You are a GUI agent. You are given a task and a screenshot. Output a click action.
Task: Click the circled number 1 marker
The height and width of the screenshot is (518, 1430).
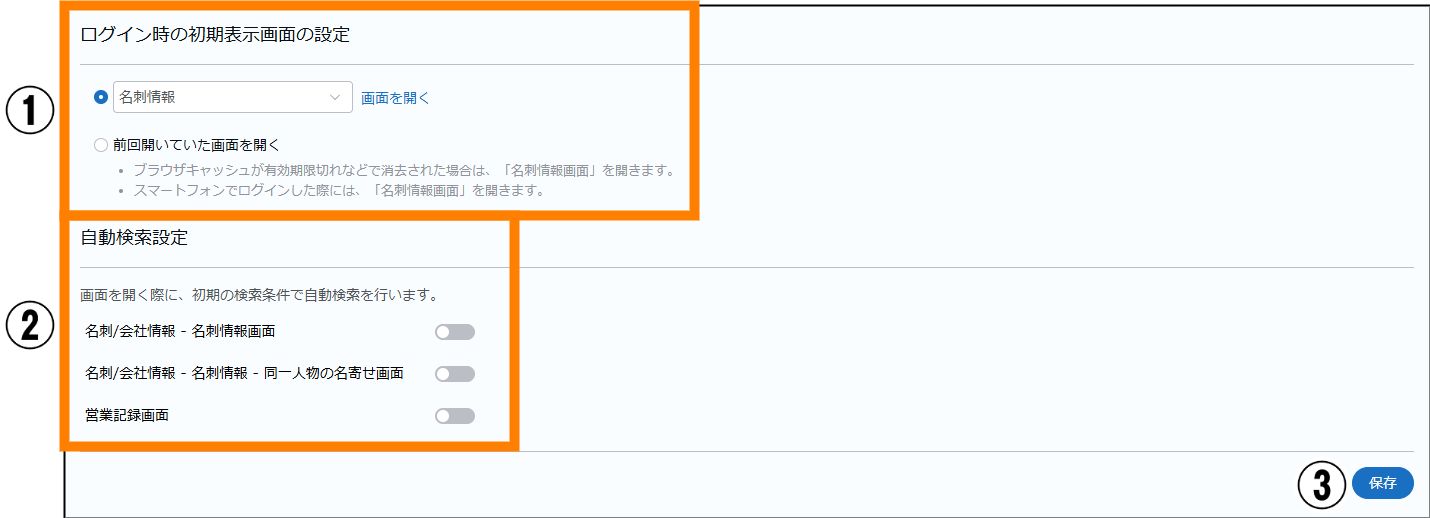[30, 112]
